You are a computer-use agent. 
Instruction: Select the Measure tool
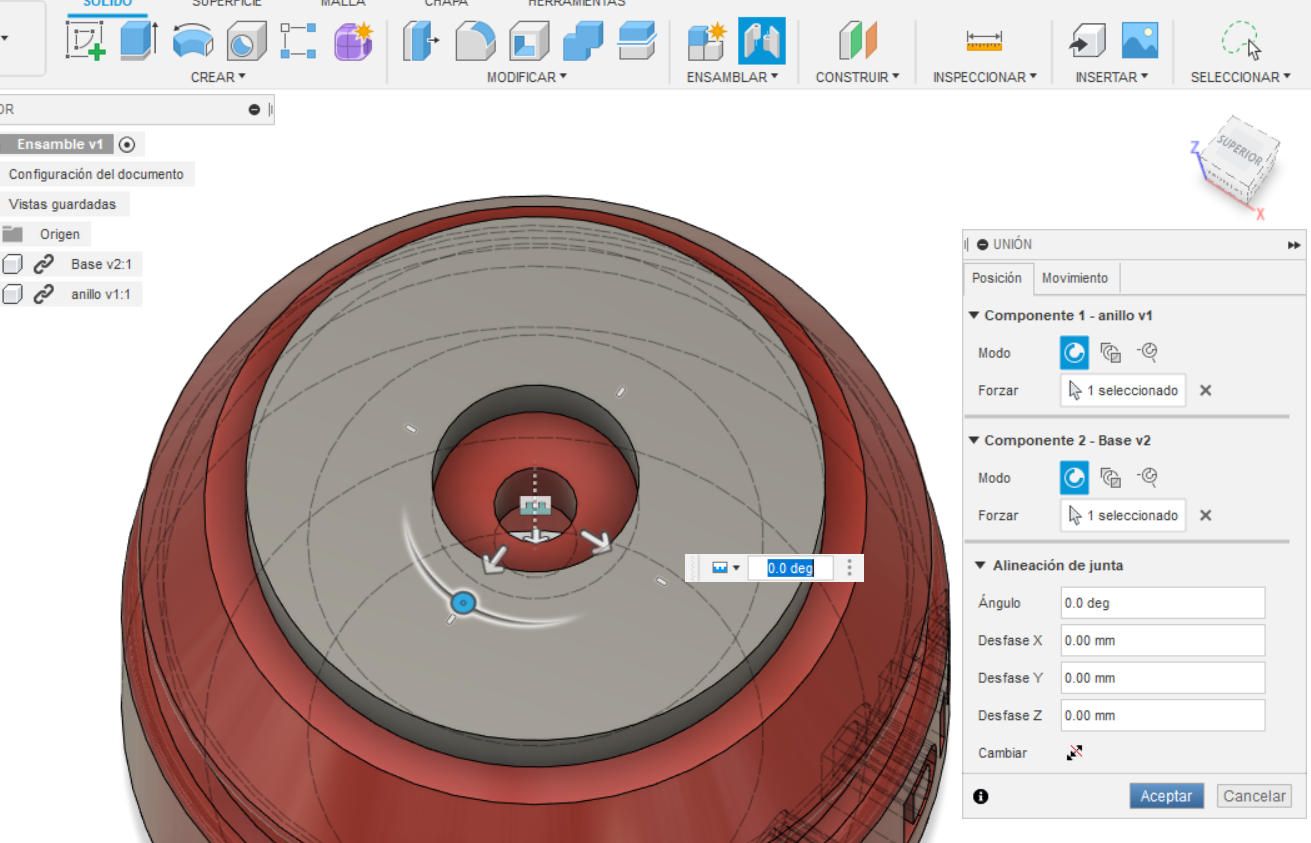coord(984,41)
